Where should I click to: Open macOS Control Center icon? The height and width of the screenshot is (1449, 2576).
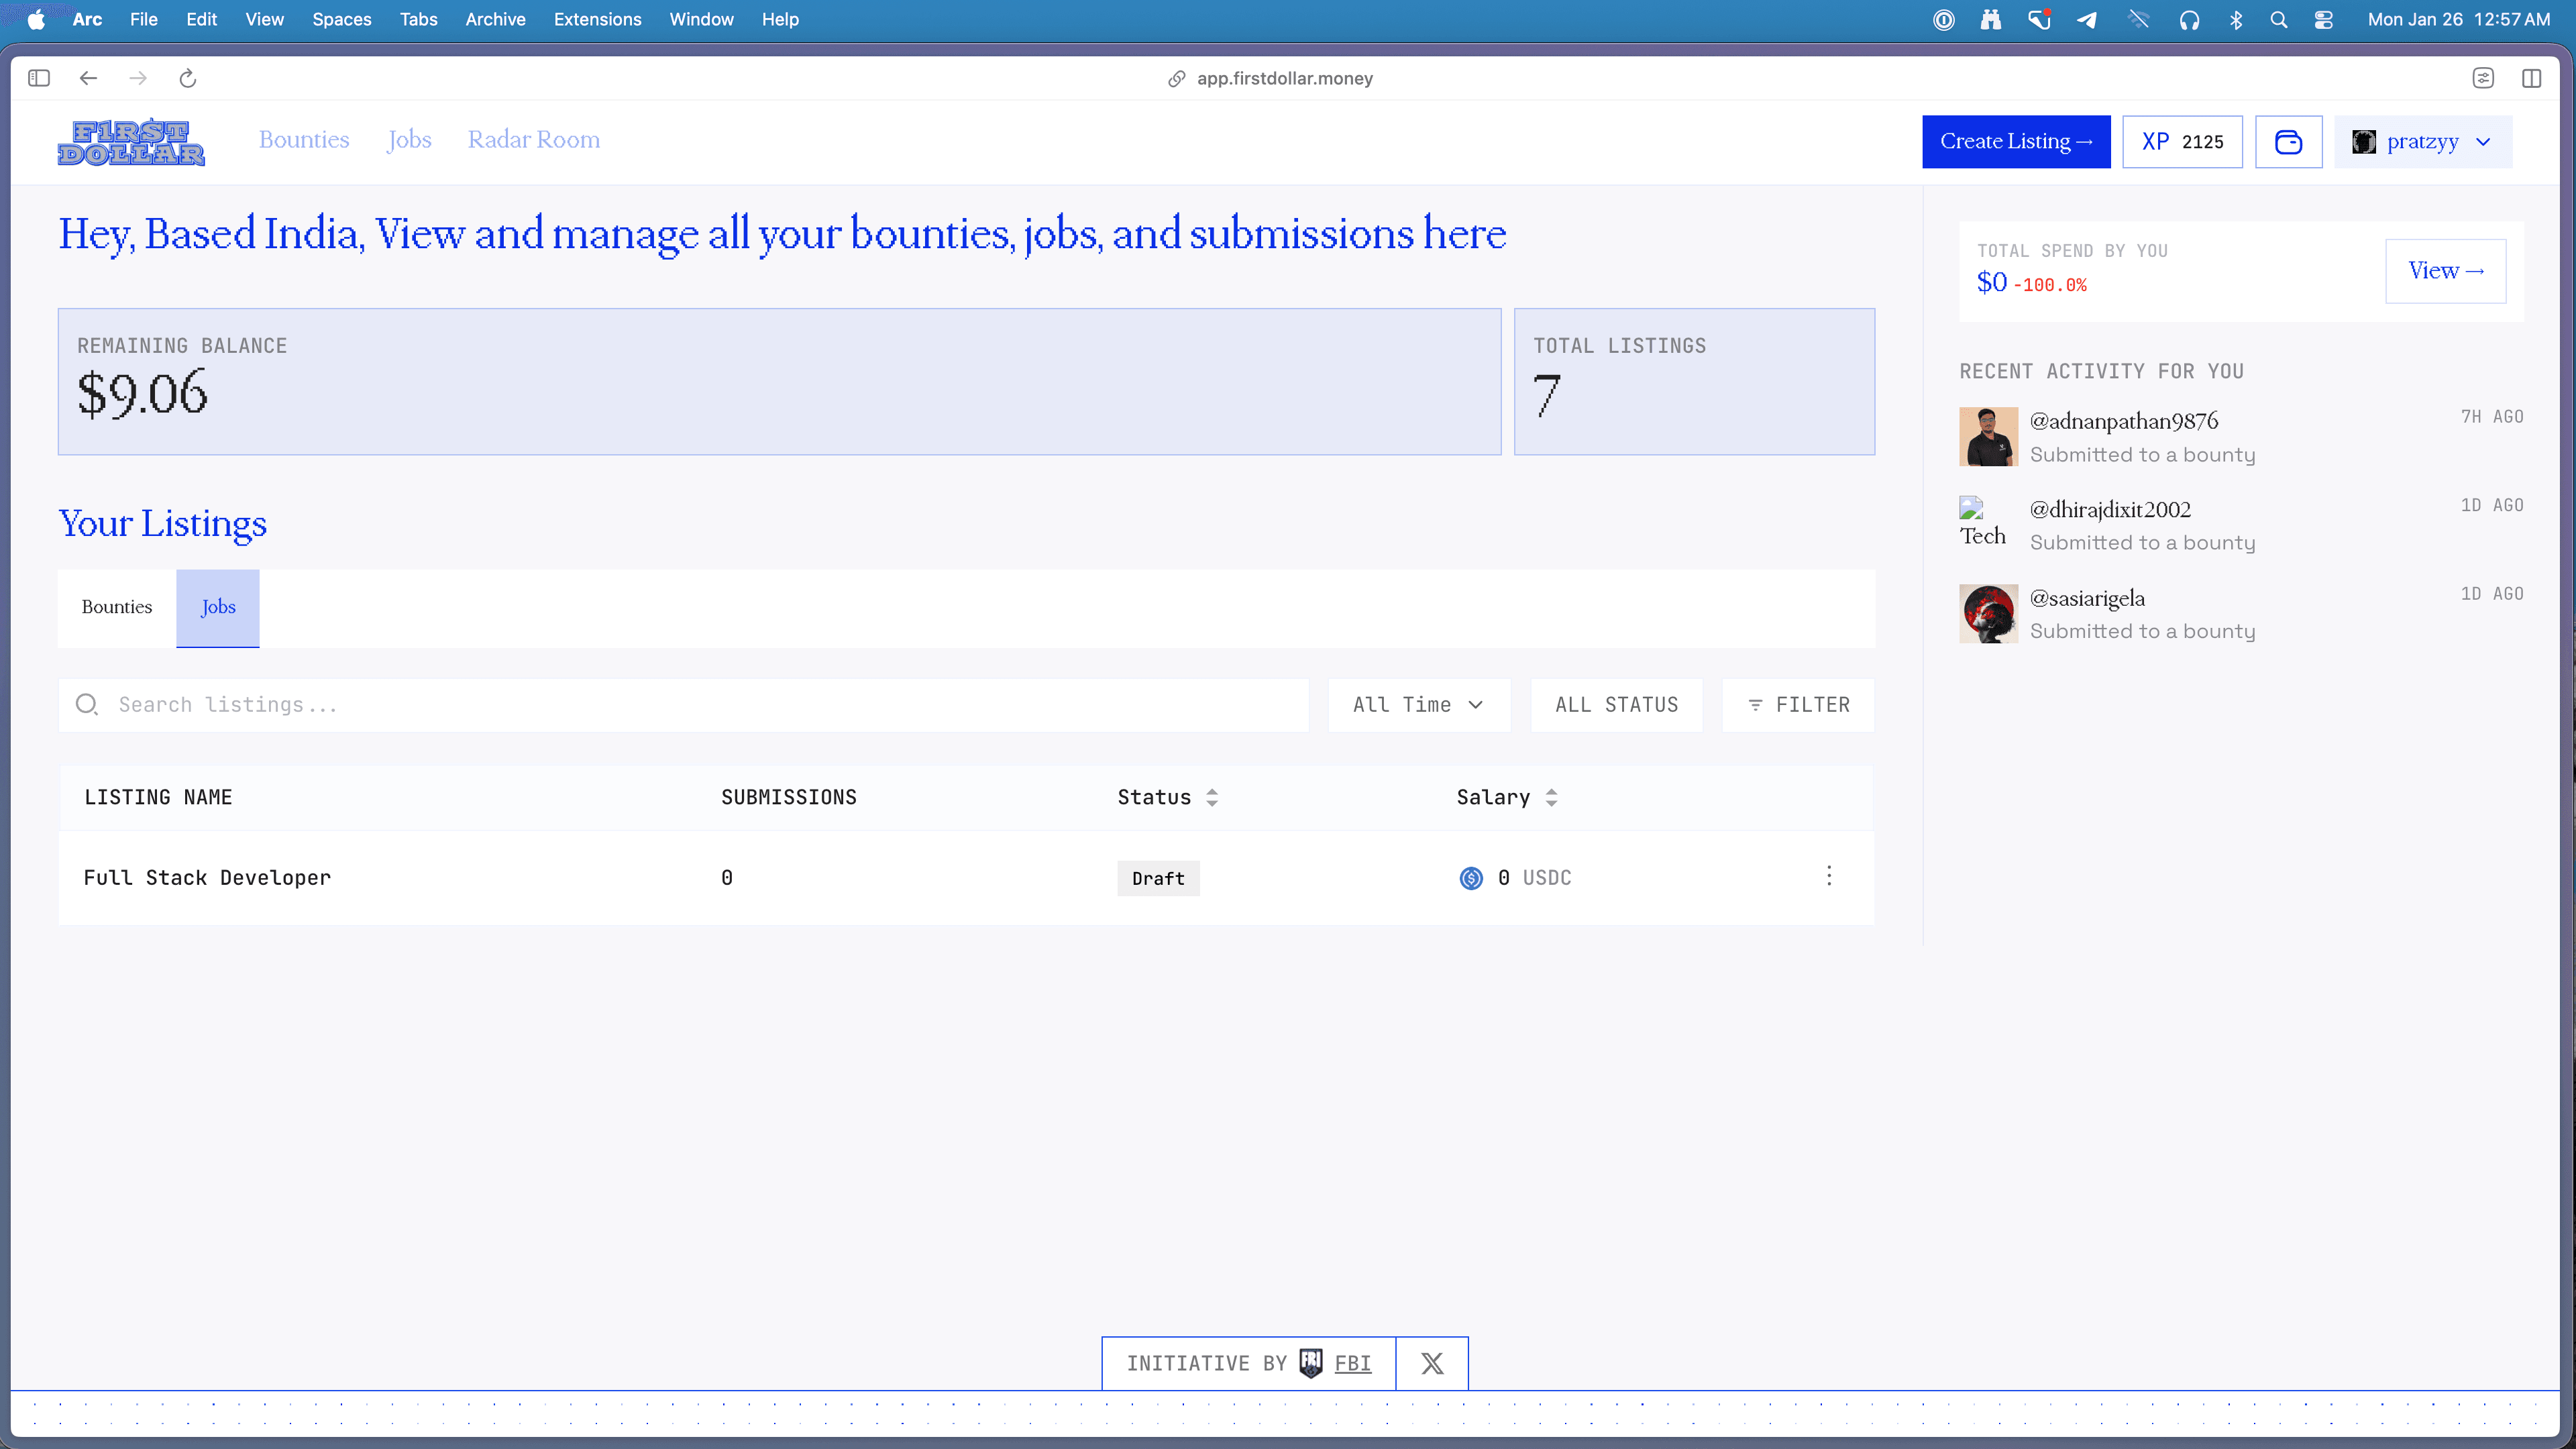pyautogui.click(x=2323, y=20)
